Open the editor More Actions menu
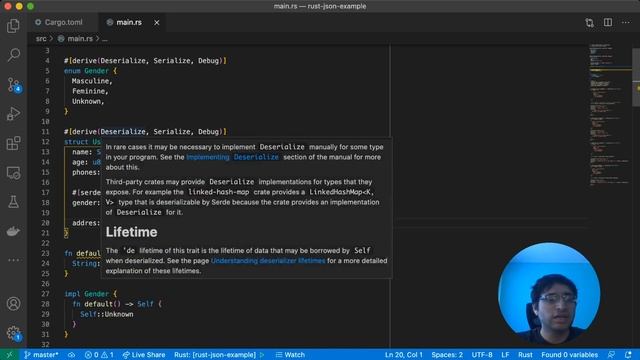 [x=626, y=22]
